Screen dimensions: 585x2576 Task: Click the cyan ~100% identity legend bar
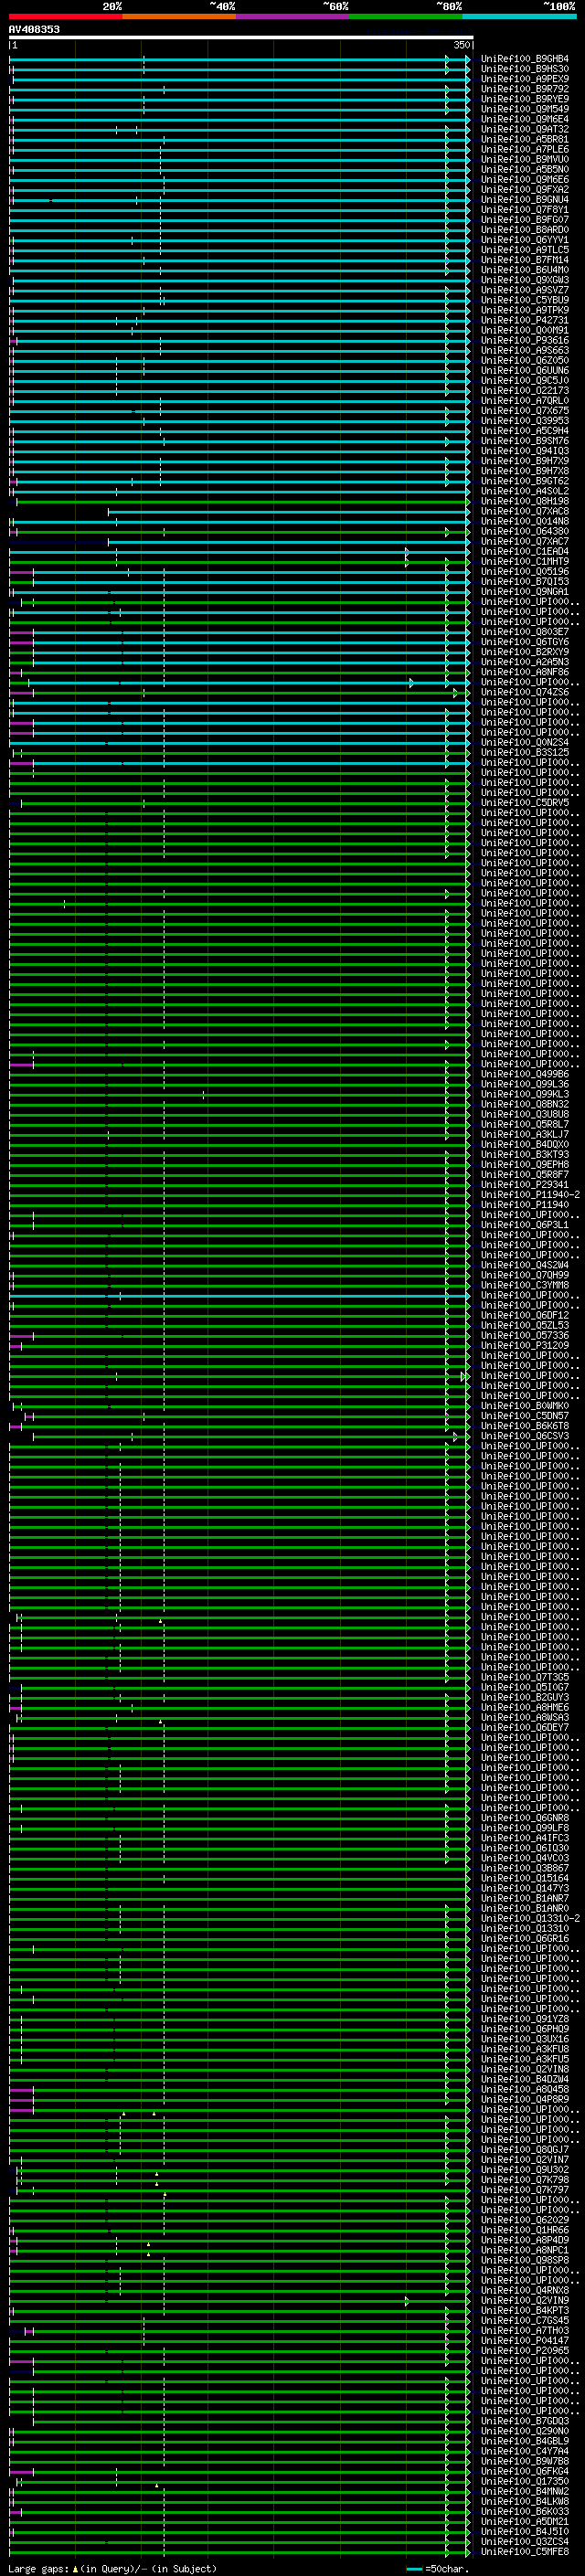[x=520, y=16]
